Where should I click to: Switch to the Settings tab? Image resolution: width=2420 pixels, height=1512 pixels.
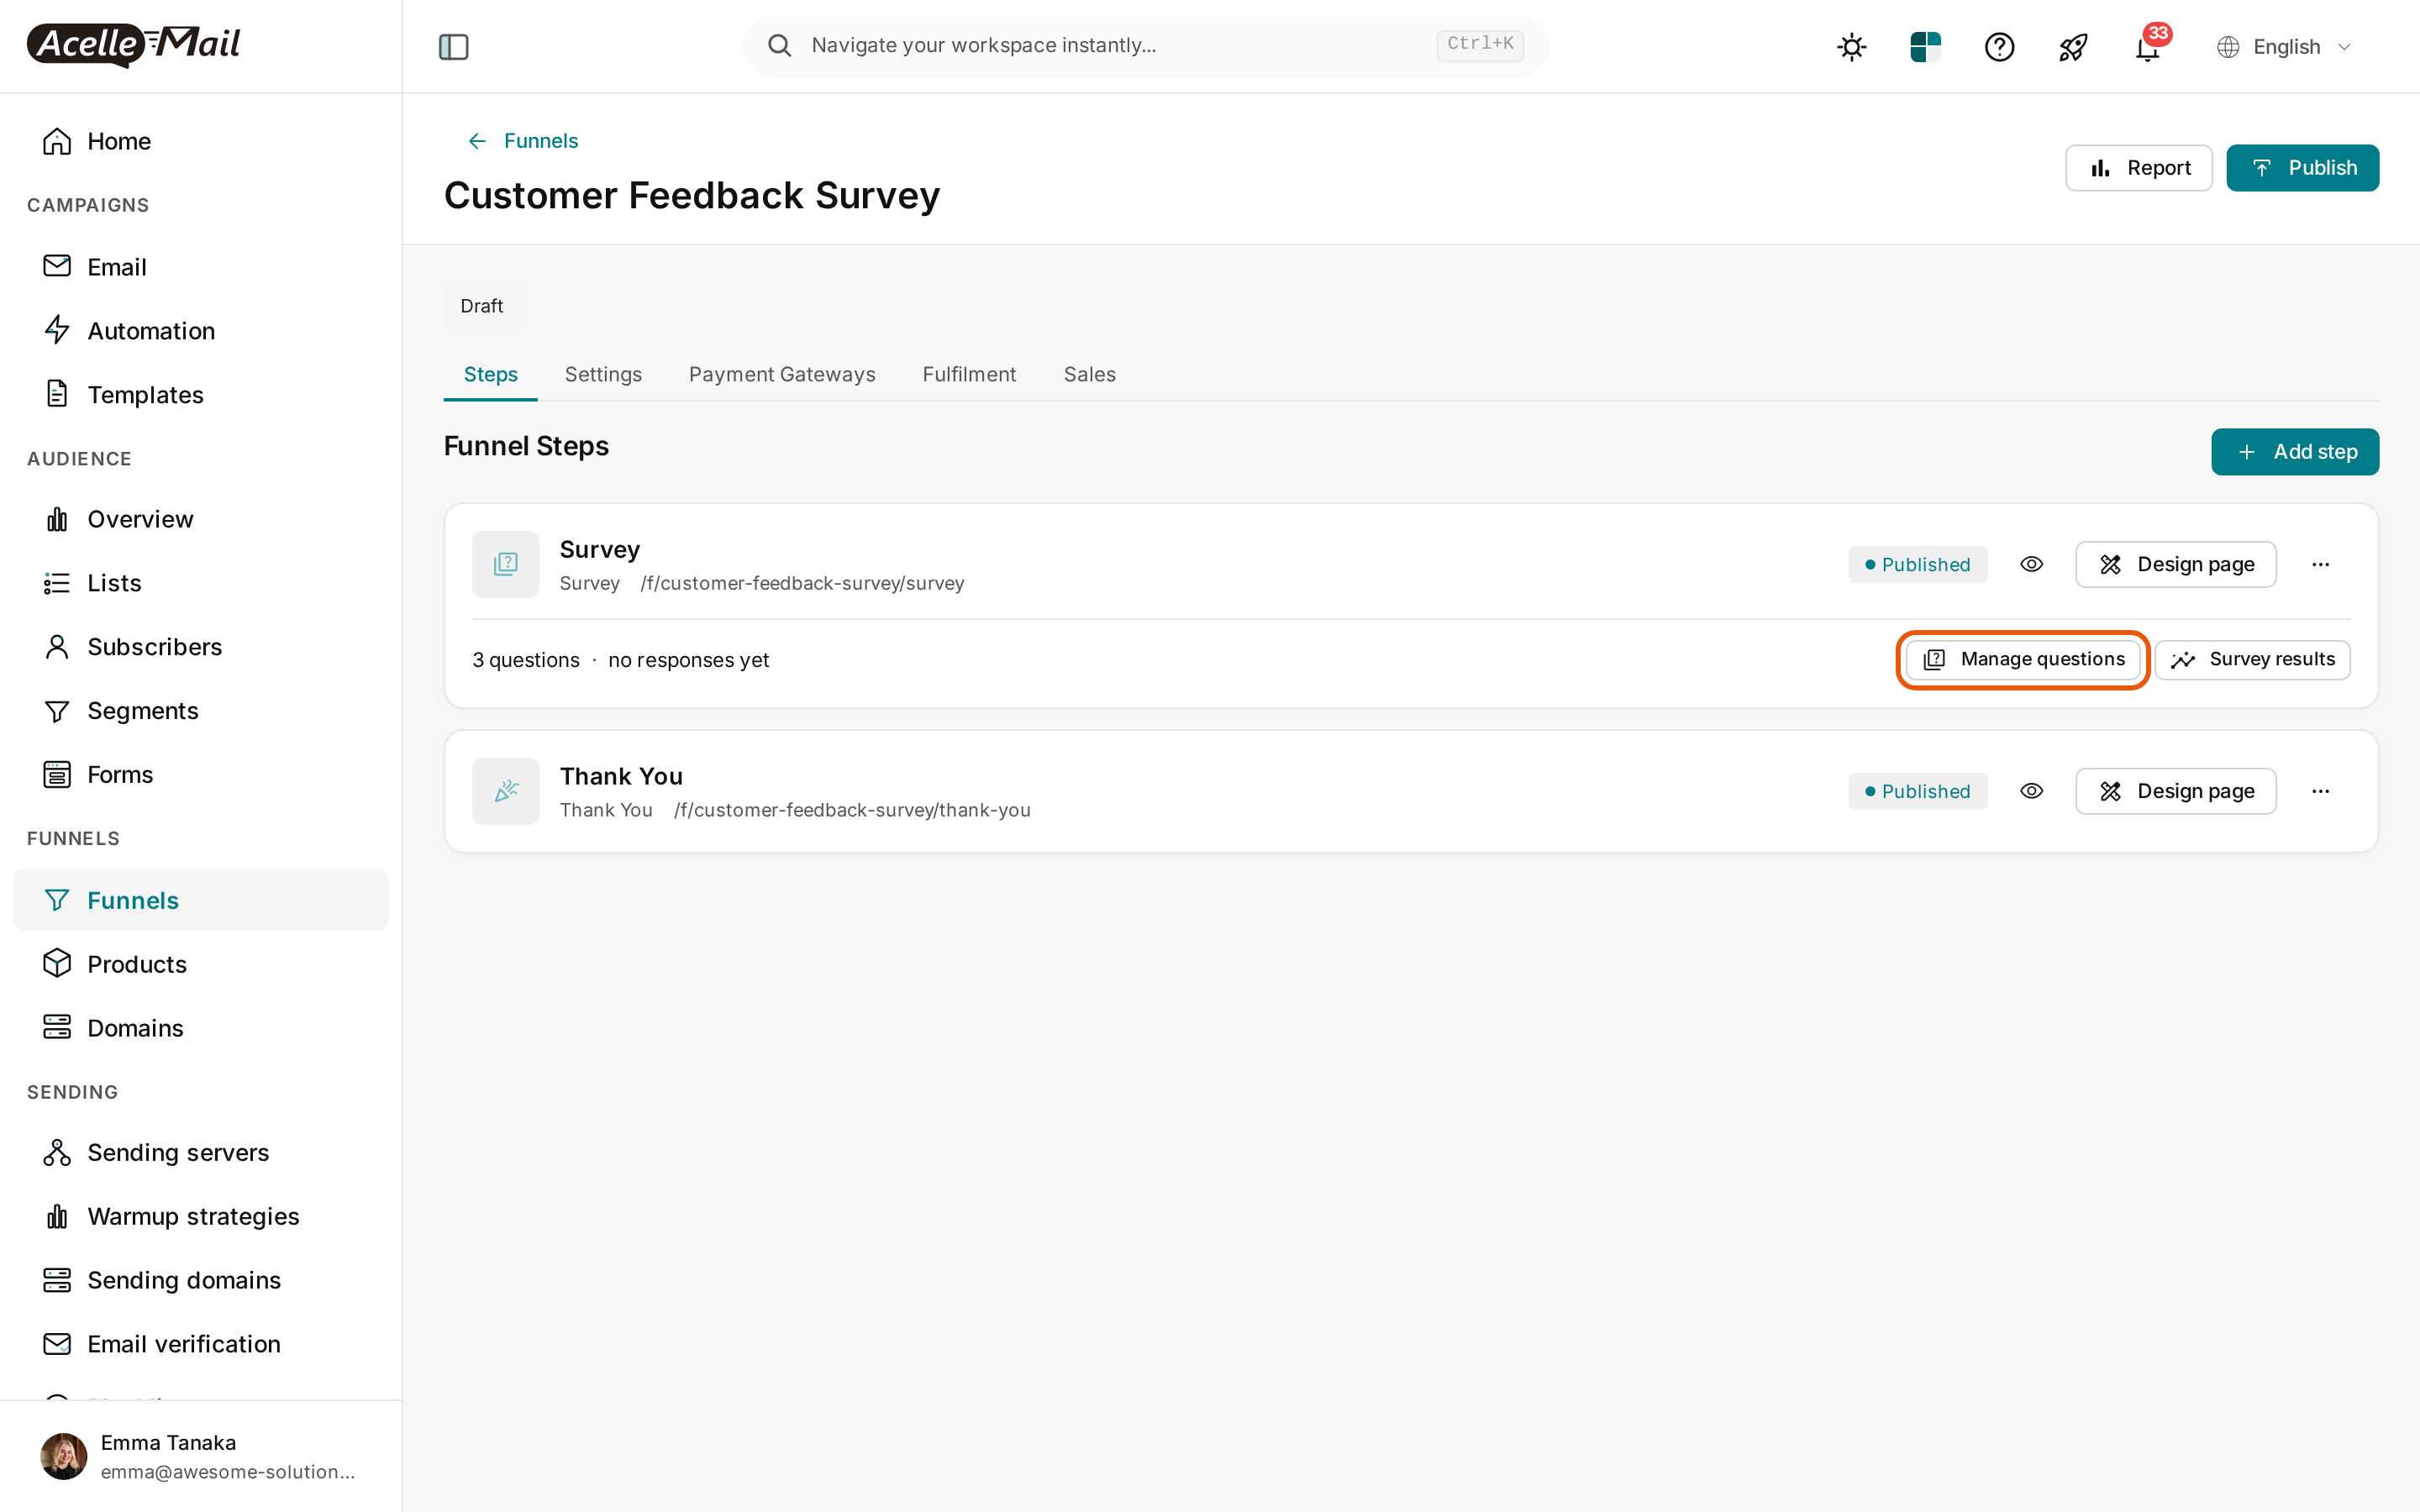(x=603, y=375)
